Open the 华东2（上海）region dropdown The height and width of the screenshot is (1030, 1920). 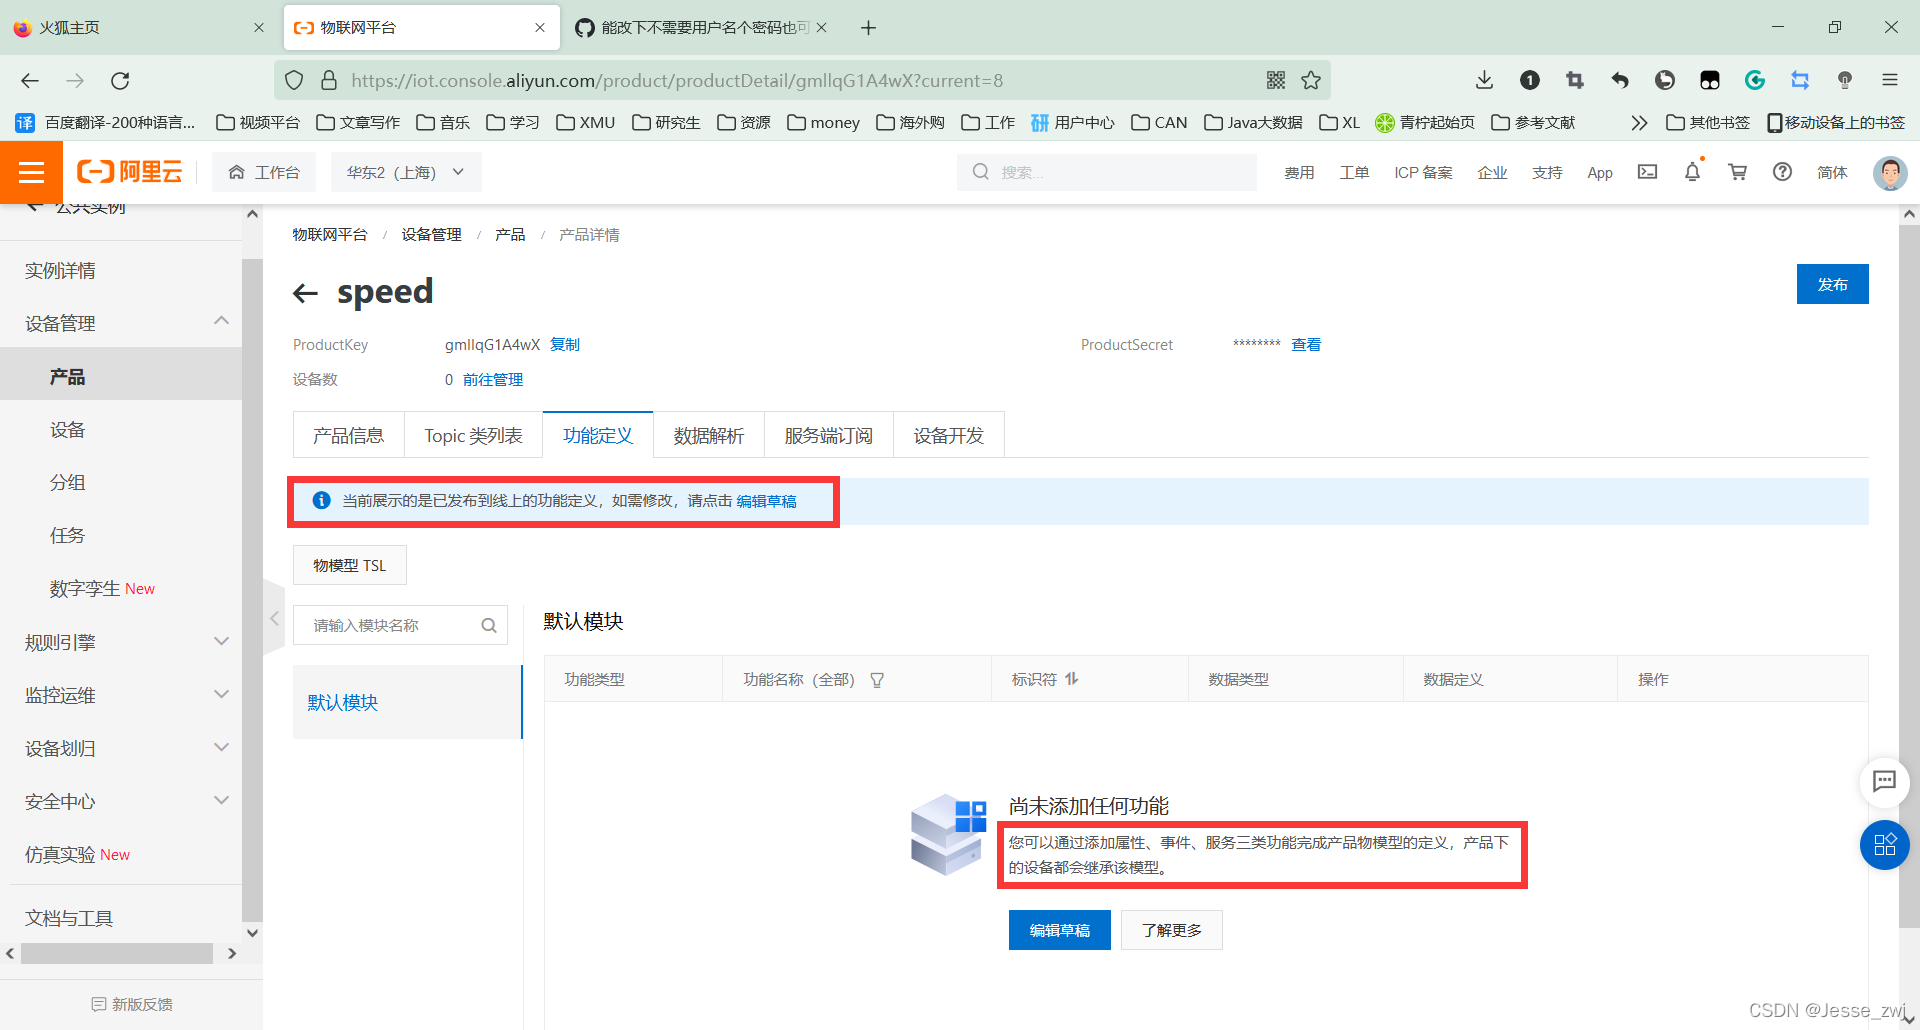[405, 171]
